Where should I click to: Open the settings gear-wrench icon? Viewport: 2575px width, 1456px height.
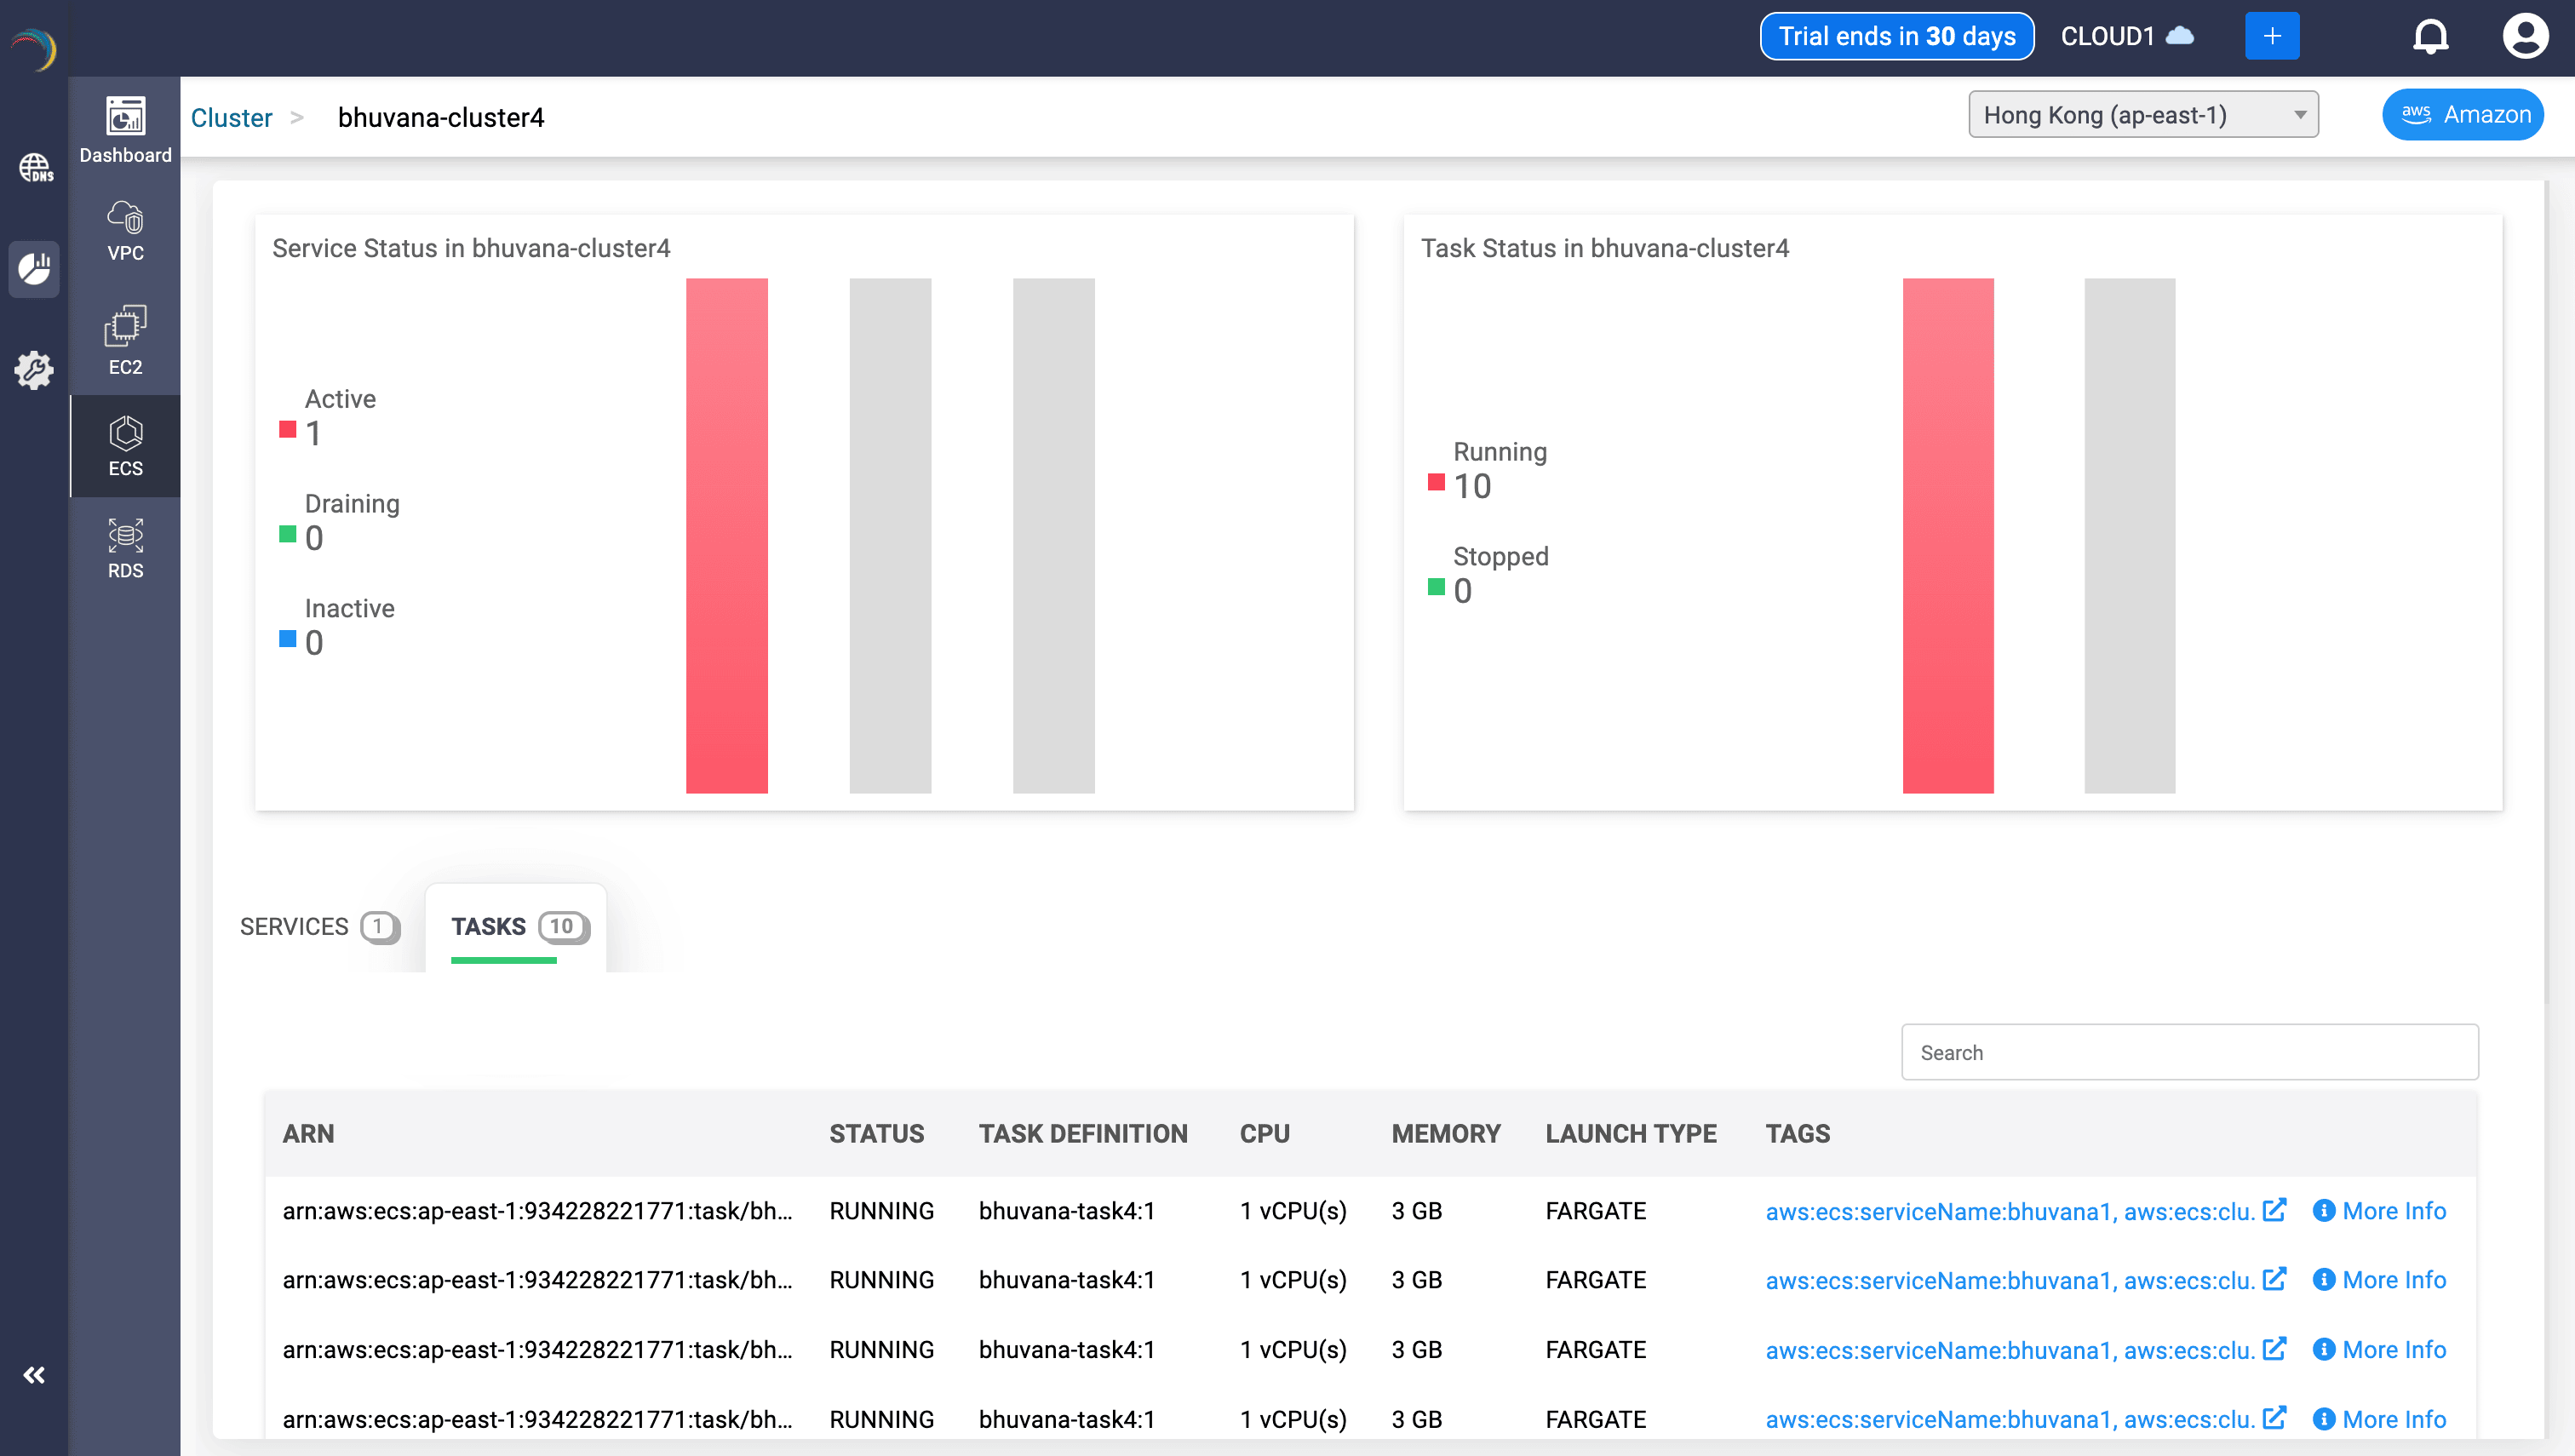coord(34,369)
